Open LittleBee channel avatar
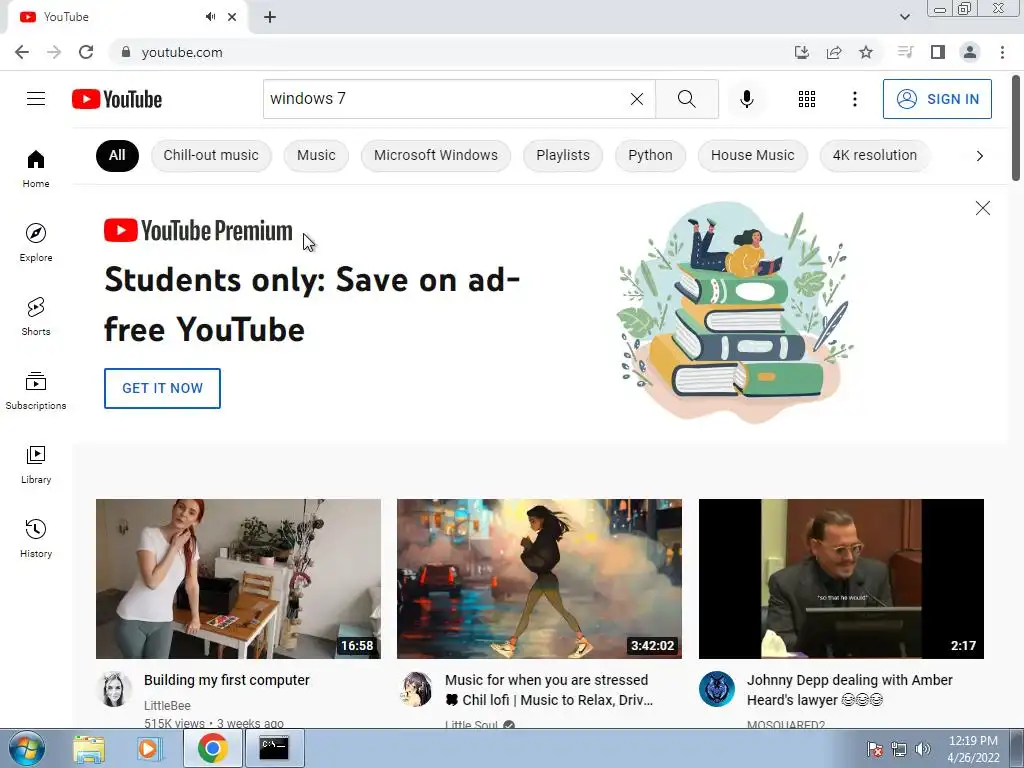Viewport: 1024px width, 768px height. [114, 688]
